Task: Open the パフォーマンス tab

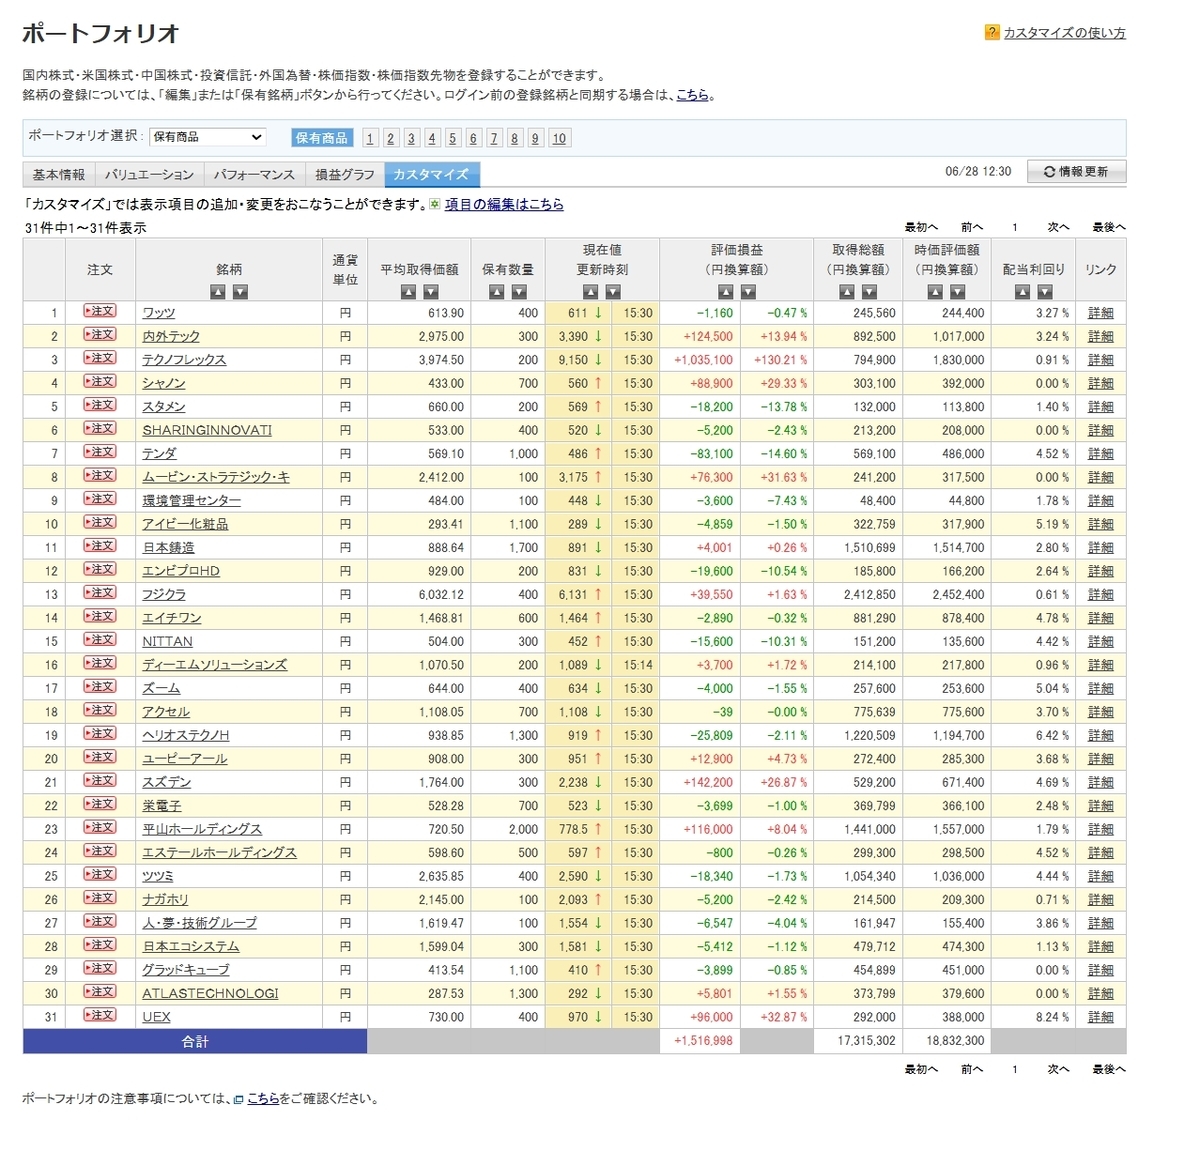Action: point(254,174)
